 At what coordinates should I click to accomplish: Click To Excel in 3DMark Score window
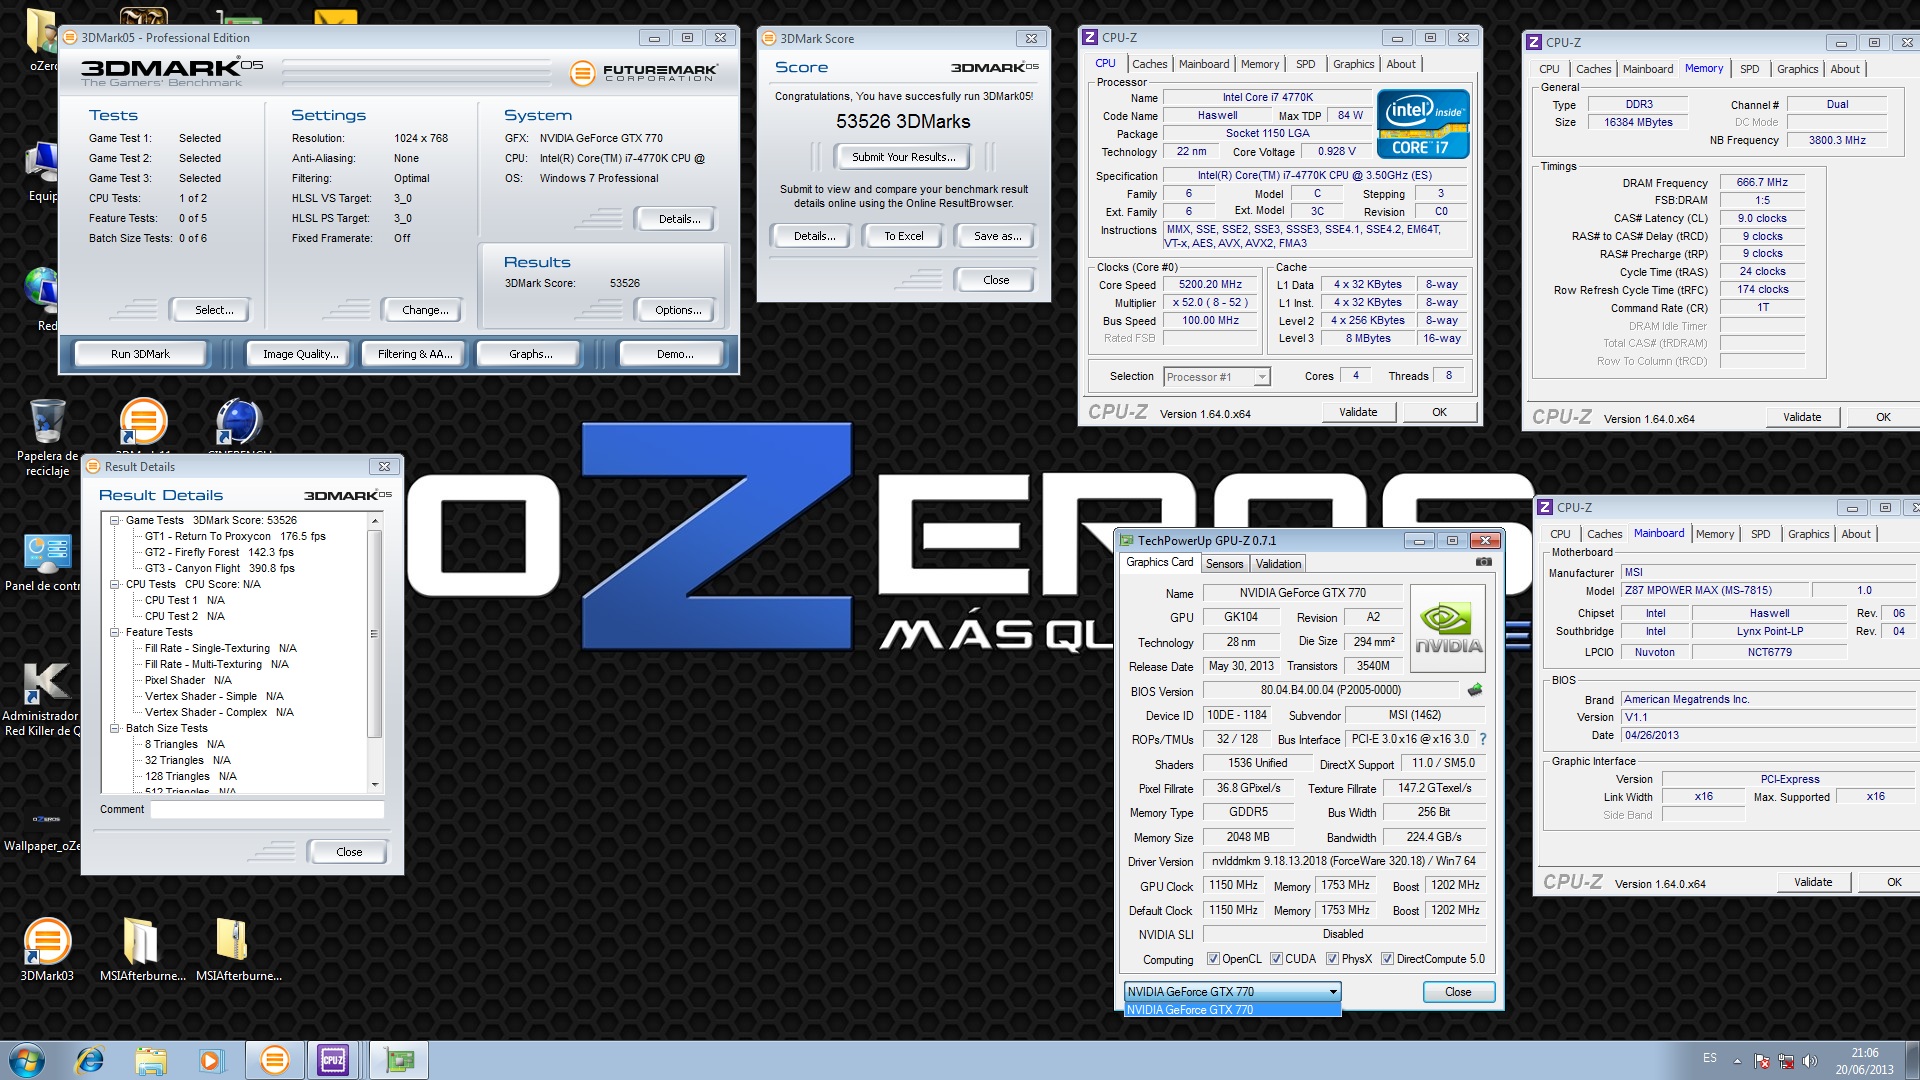click(903, 236)
